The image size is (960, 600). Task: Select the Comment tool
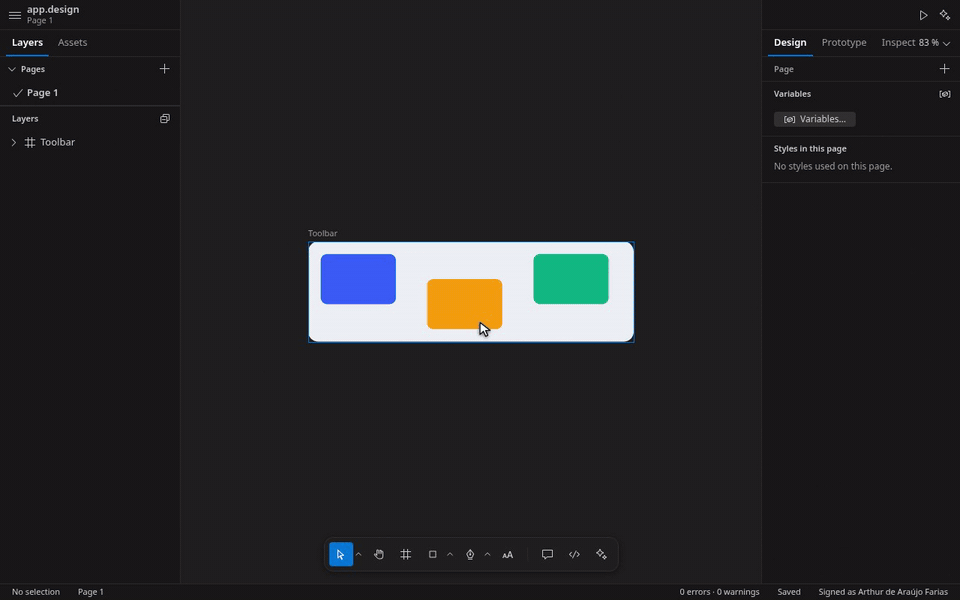[547, 554]
